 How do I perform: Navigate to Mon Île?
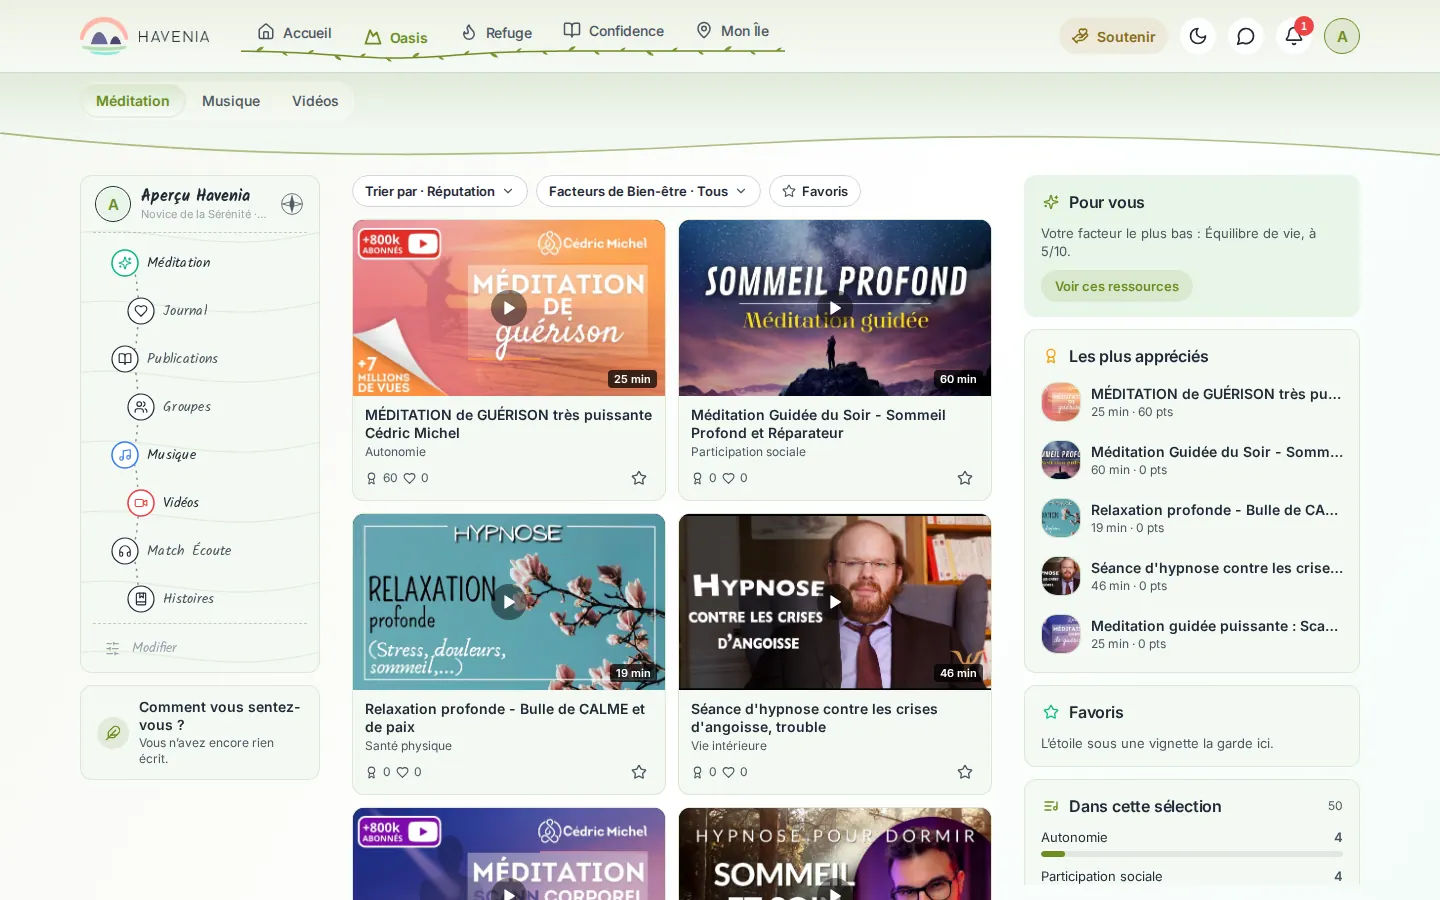pyautogui.click(x=732, y=31)
